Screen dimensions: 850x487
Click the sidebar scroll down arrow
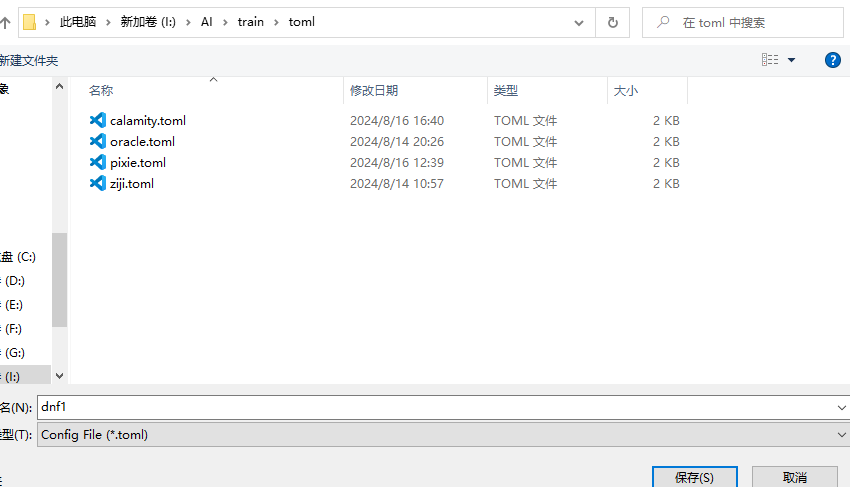59,375
